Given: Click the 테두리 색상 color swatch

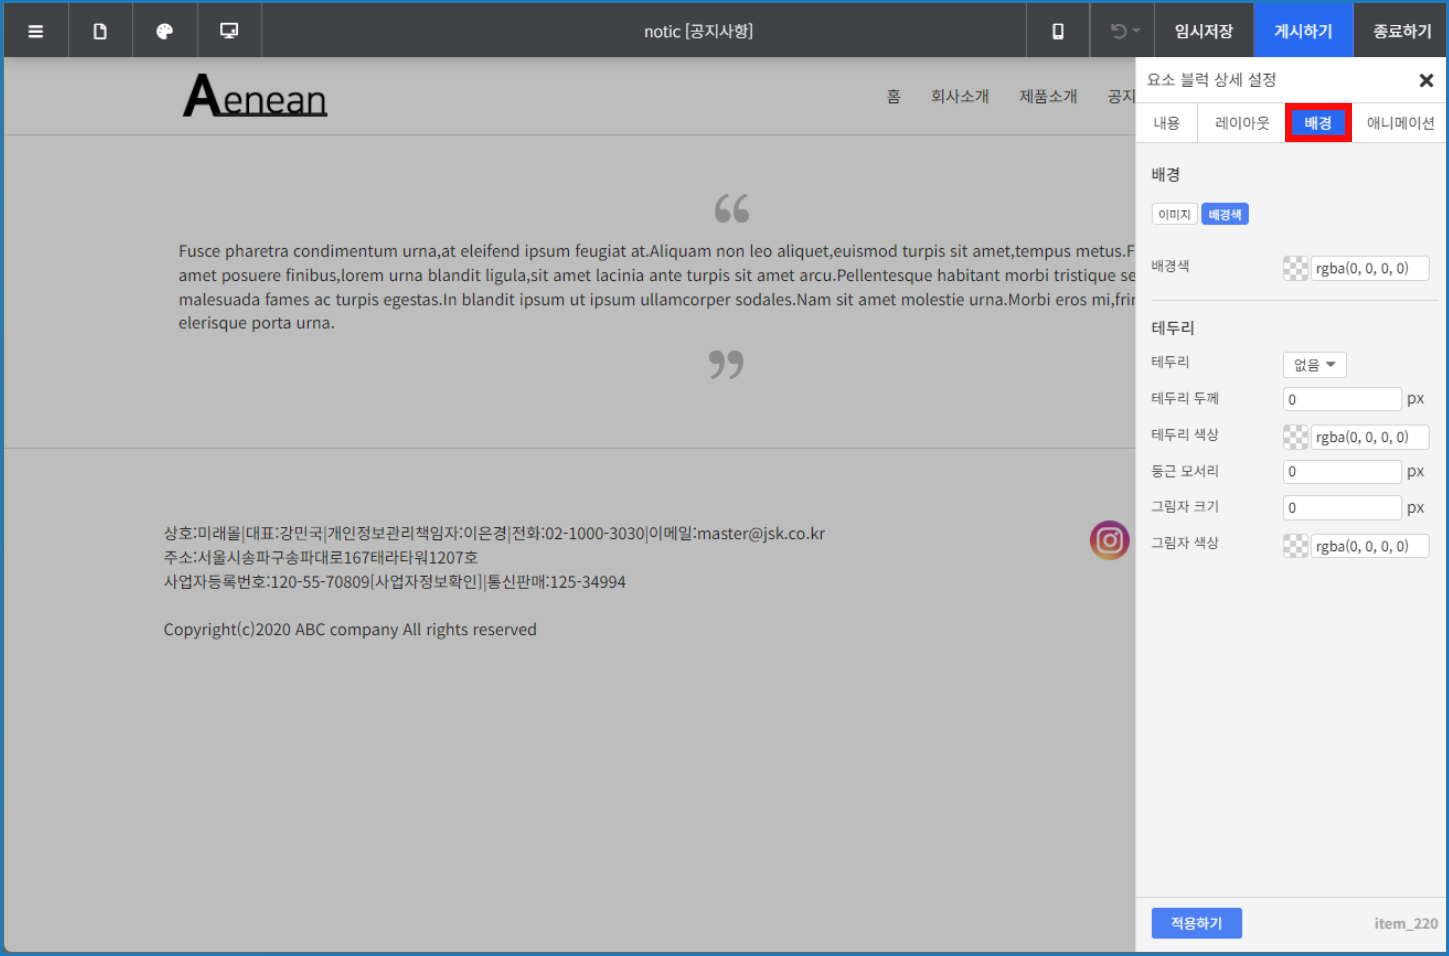Looking at the screenshot, I should [1295, 437].
